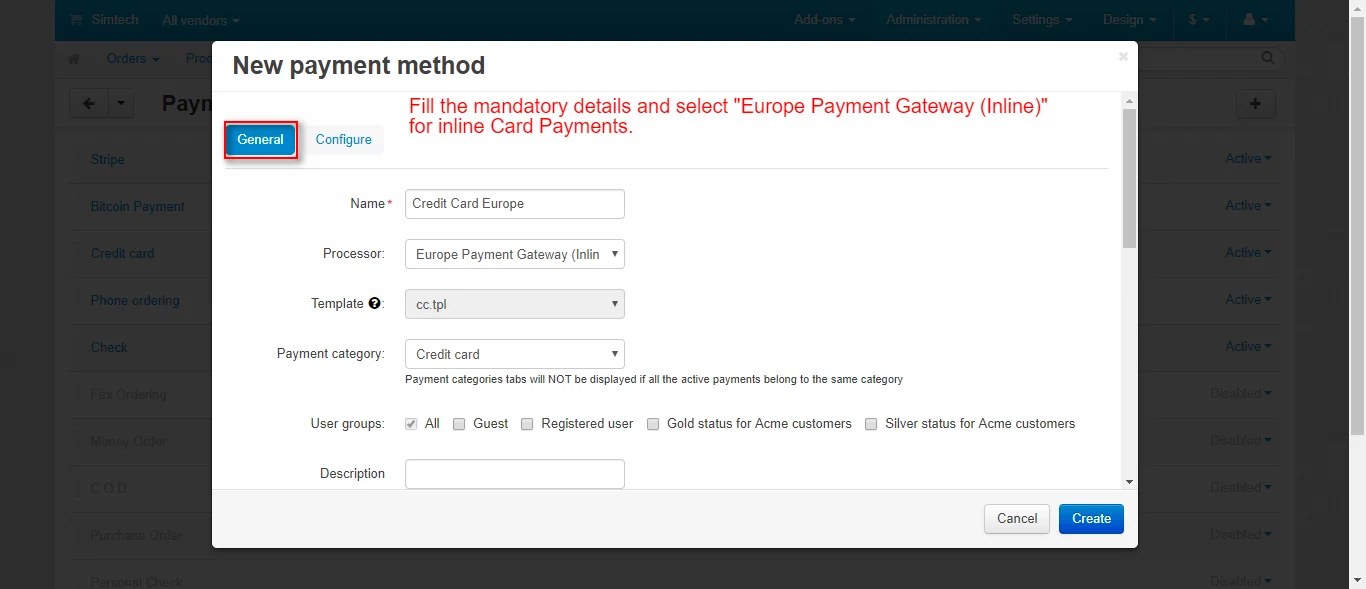
Task: Open the All vendors dropdown
Action: coord(200,20)
